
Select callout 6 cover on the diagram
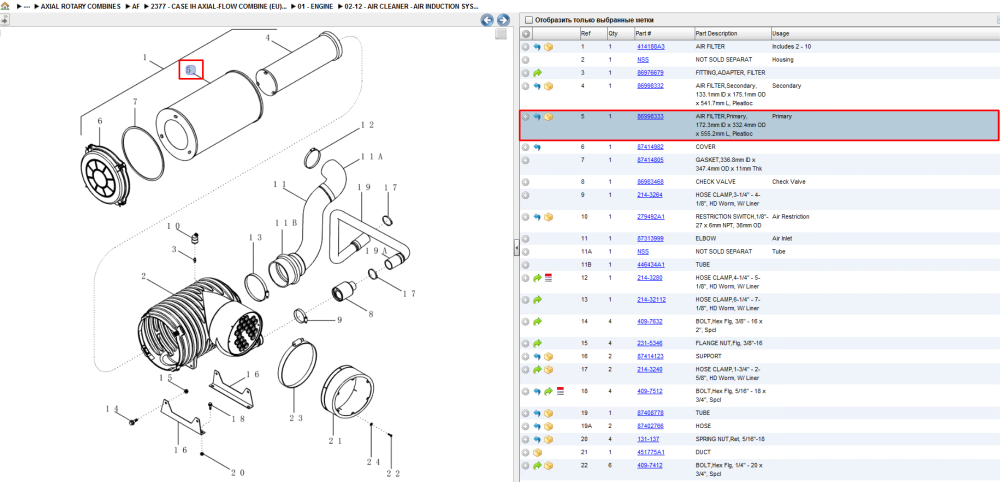pyautogui.click(x=99, y=120)
